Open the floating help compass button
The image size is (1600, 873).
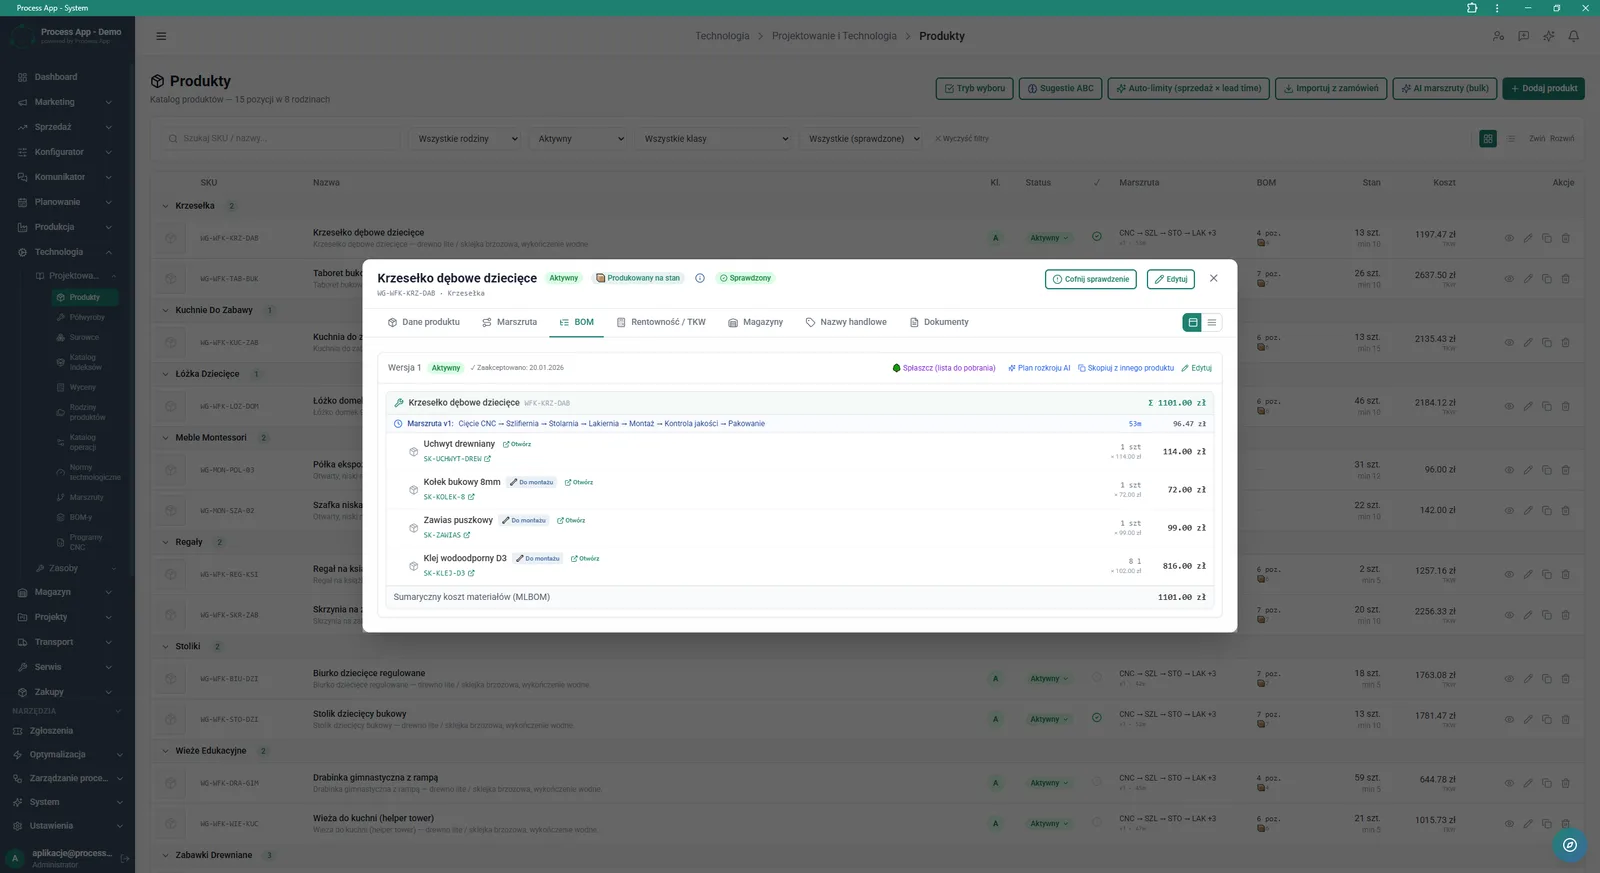click(x=1570, y=845)
